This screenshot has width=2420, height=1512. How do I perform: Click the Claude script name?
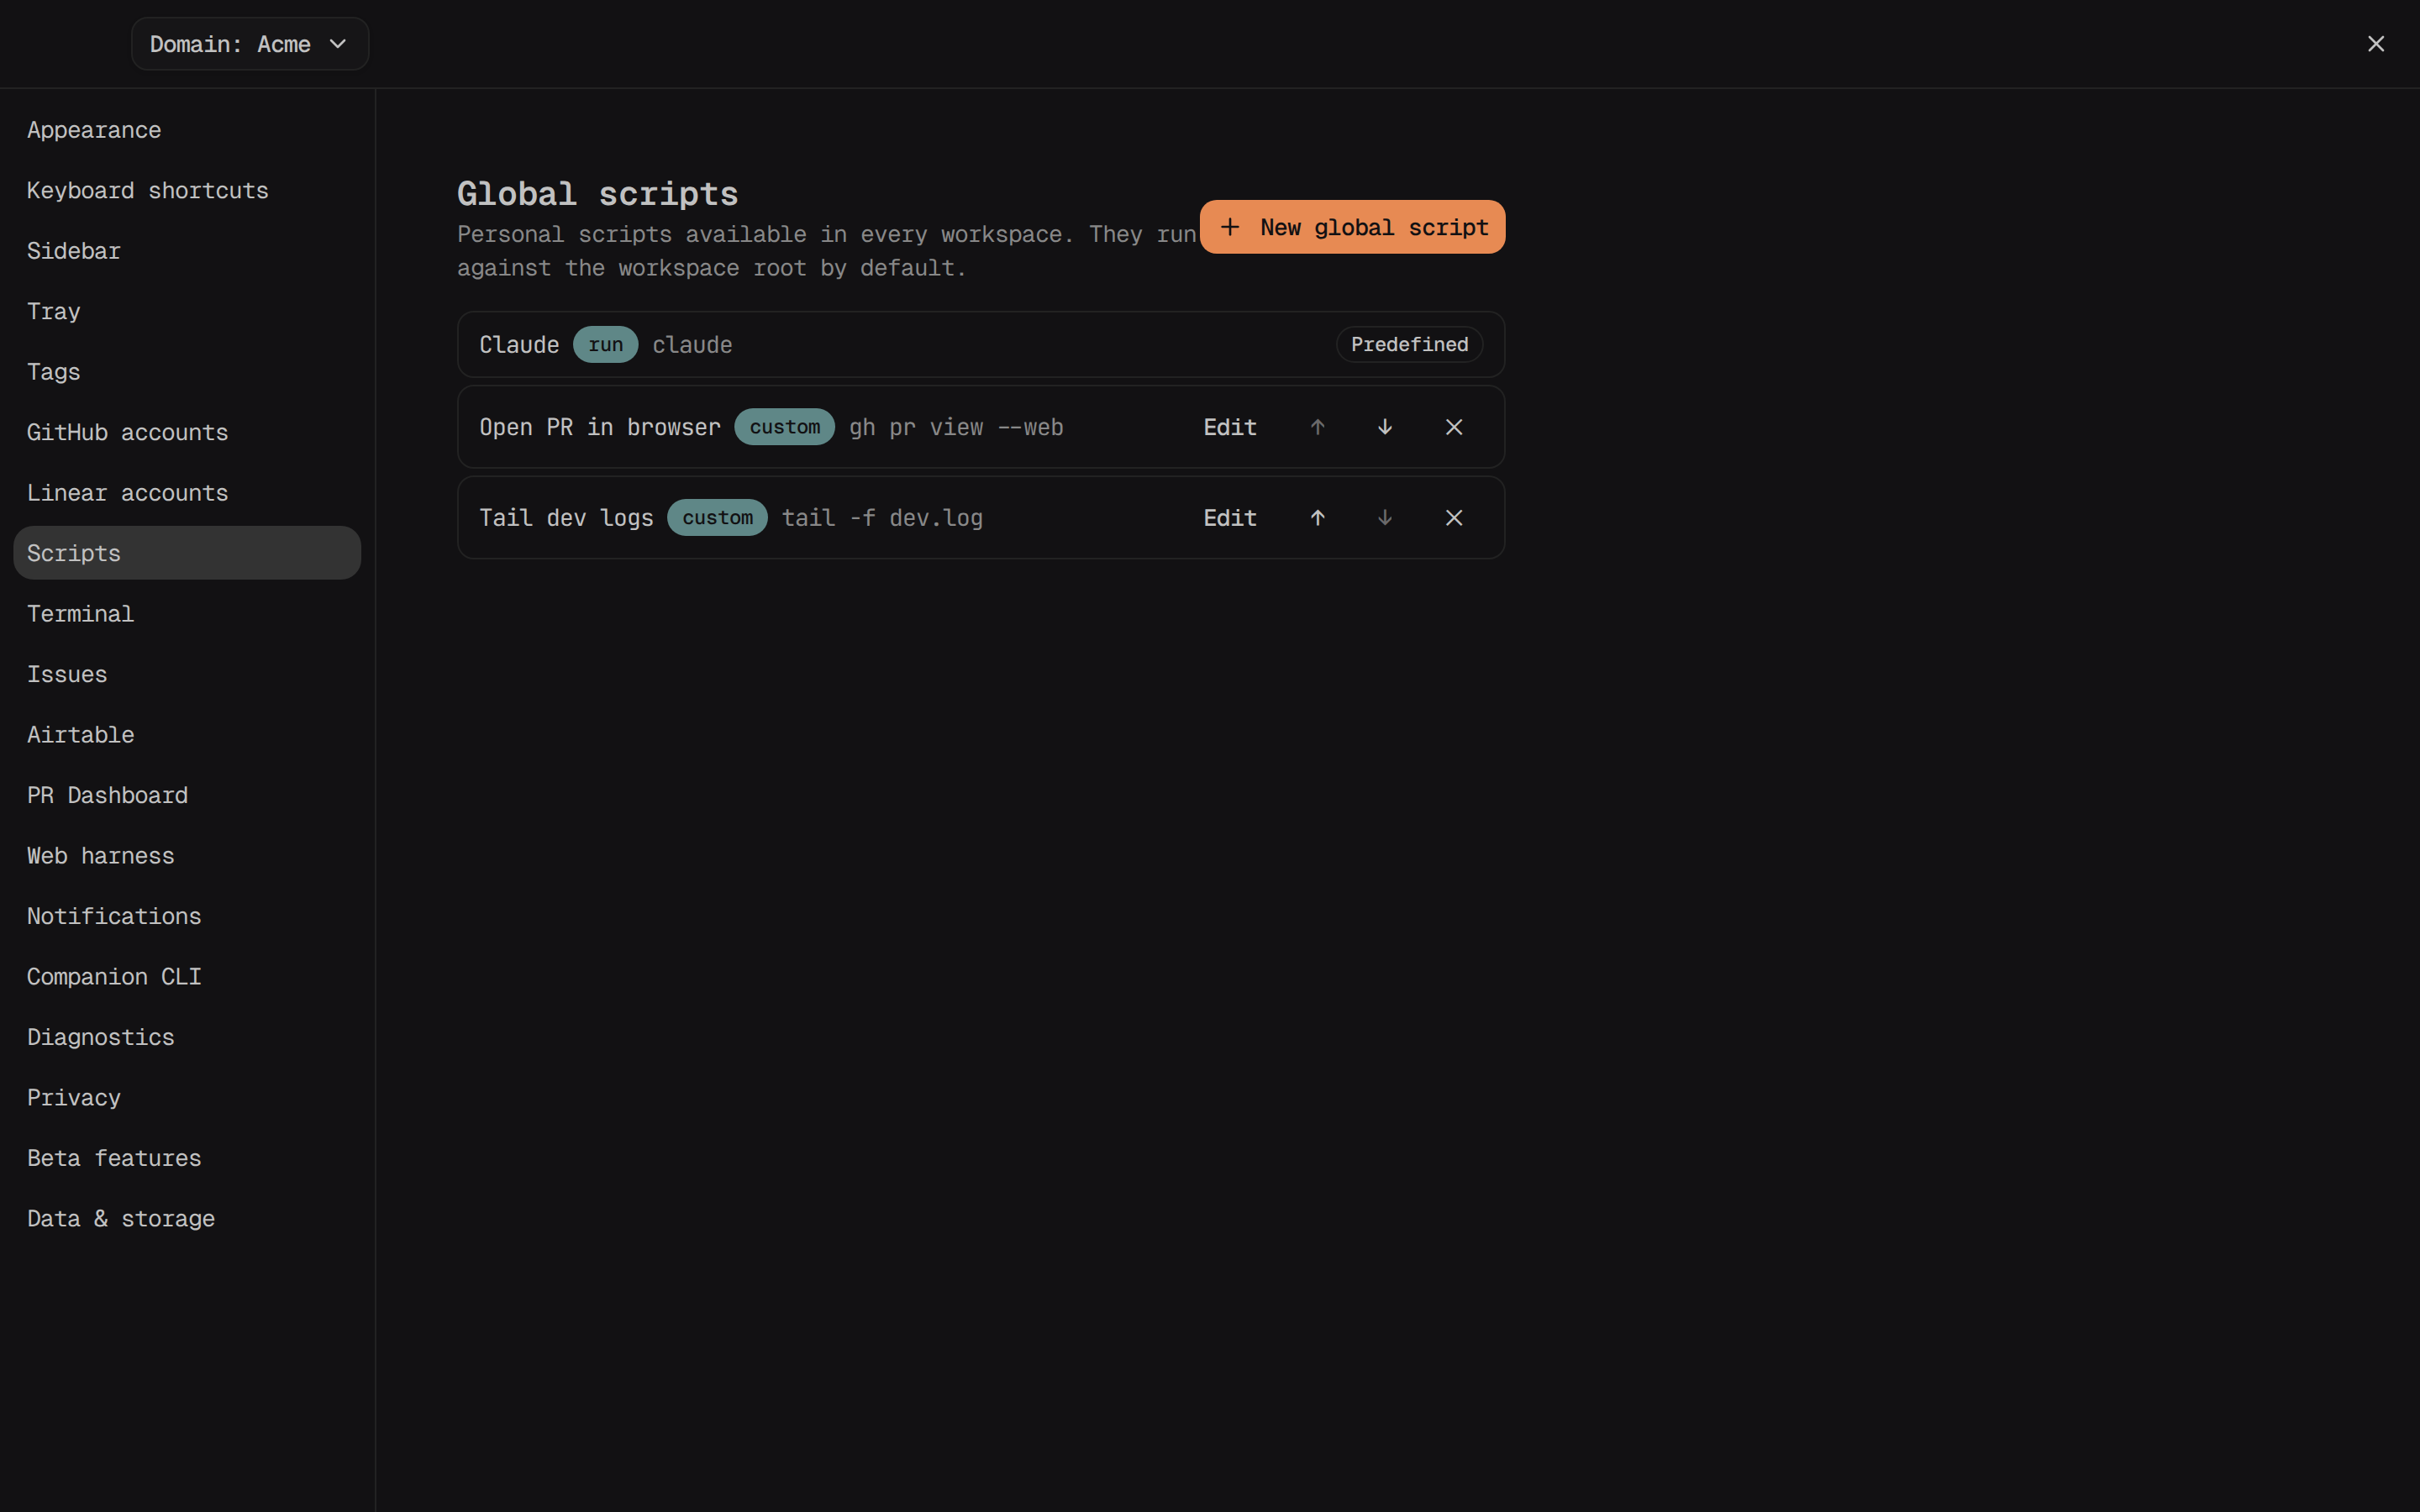[519, 344]
